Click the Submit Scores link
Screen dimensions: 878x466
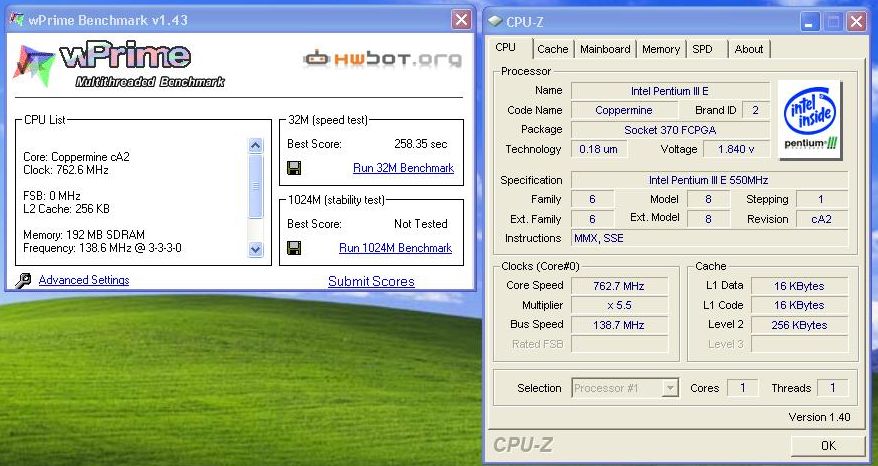[x=371, y=281]
